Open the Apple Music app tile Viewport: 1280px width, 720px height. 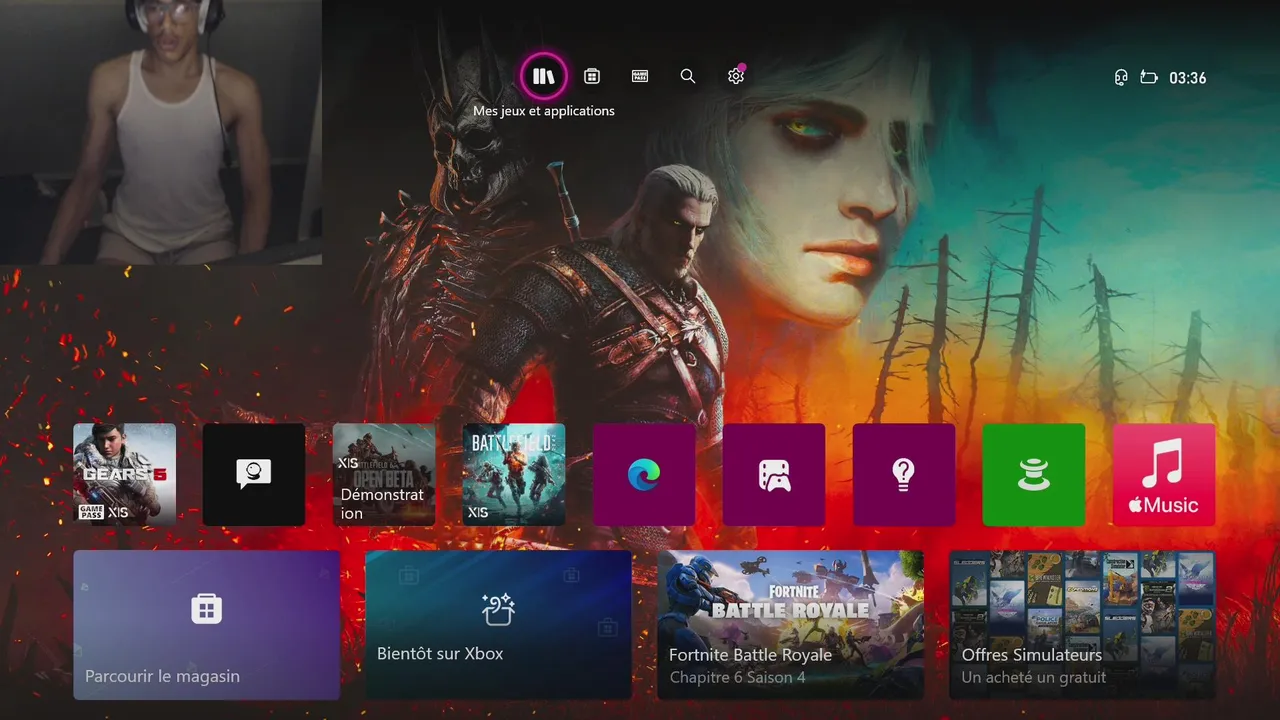tap(1164, 474)
